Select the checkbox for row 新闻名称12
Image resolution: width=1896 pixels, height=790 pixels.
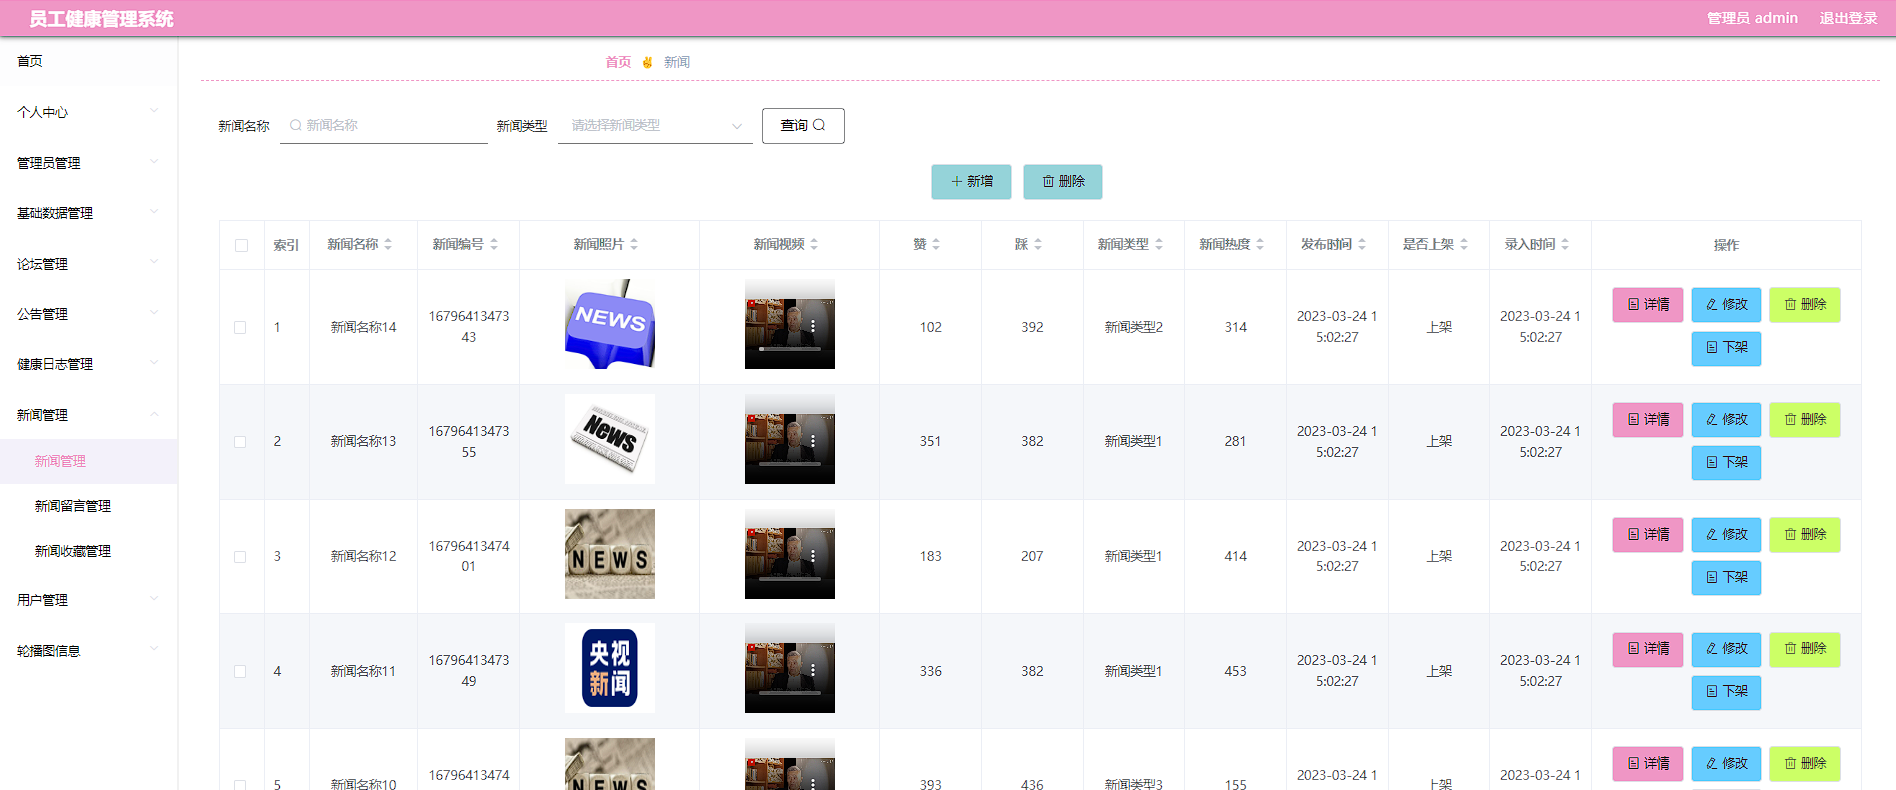click(240, 557)
